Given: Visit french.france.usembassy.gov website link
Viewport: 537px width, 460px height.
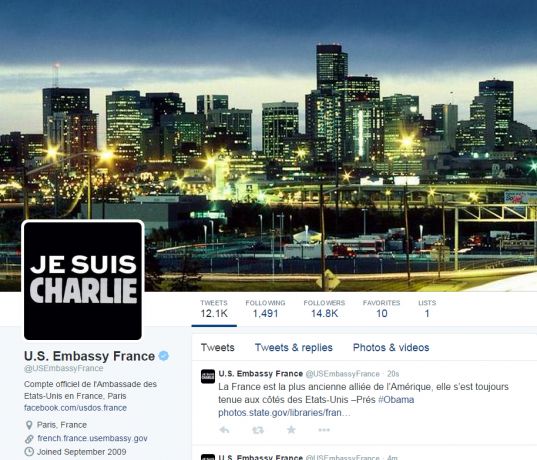Looking at the screenshot, I should (92, 439).
